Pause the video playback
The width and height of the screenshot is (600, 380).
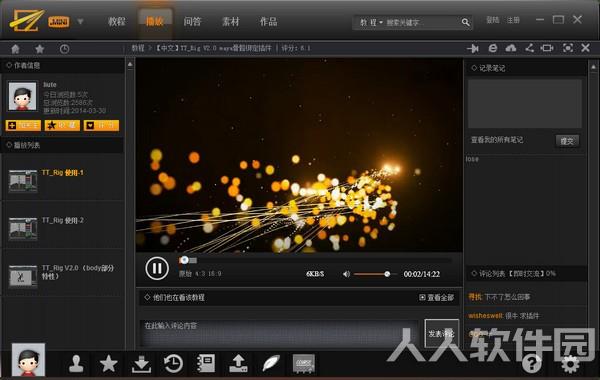point(157,268)
